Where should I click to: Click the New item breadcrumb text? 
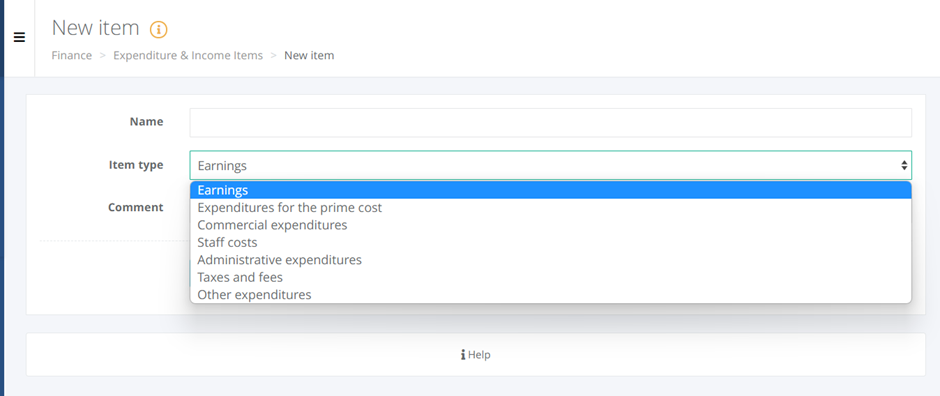point(309,56)
